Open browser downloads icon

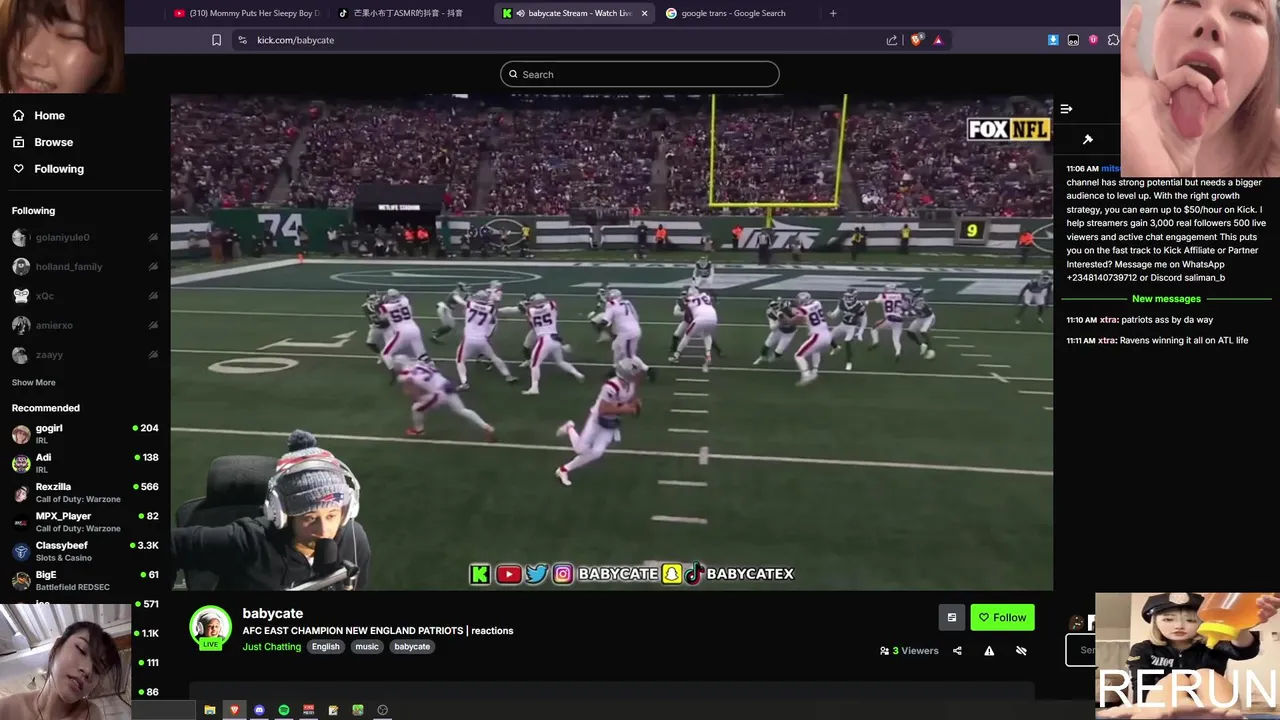tap(1053, 40)
